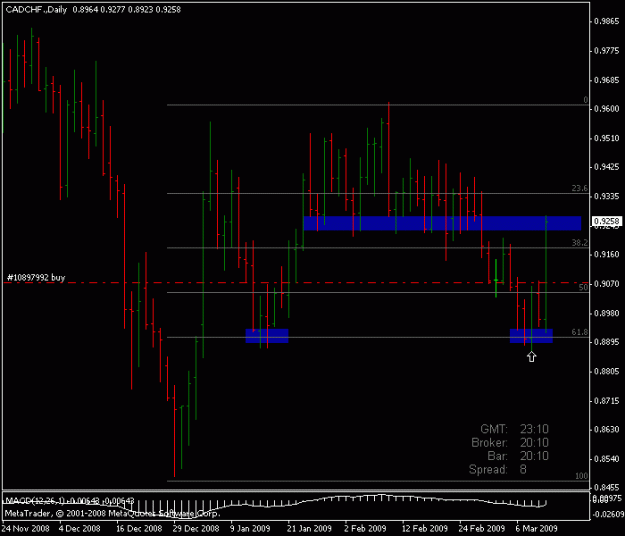Click the 0.9335 price axis label
Viewport: 625px width, 536px height.
(x=607, y=196)
